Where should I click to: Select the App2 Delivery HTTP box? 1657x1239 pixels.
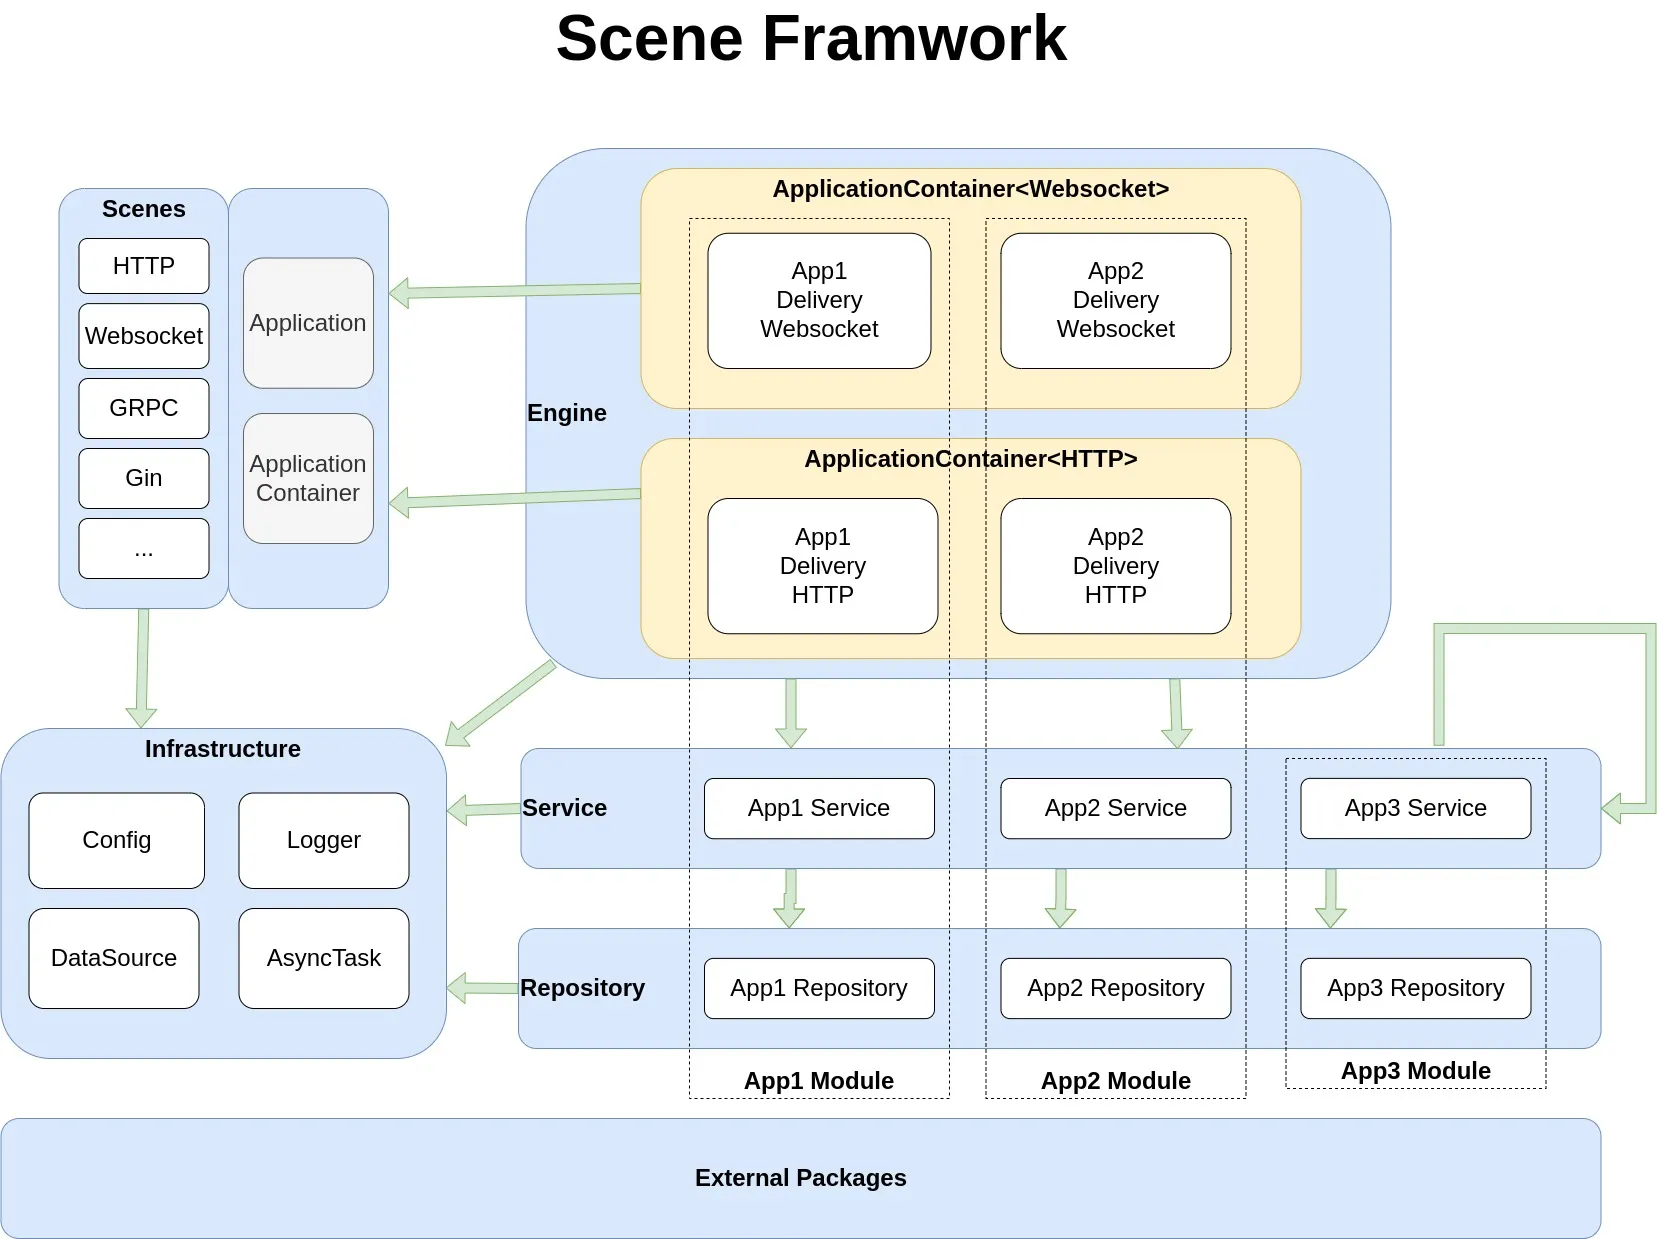(1116, 566)
